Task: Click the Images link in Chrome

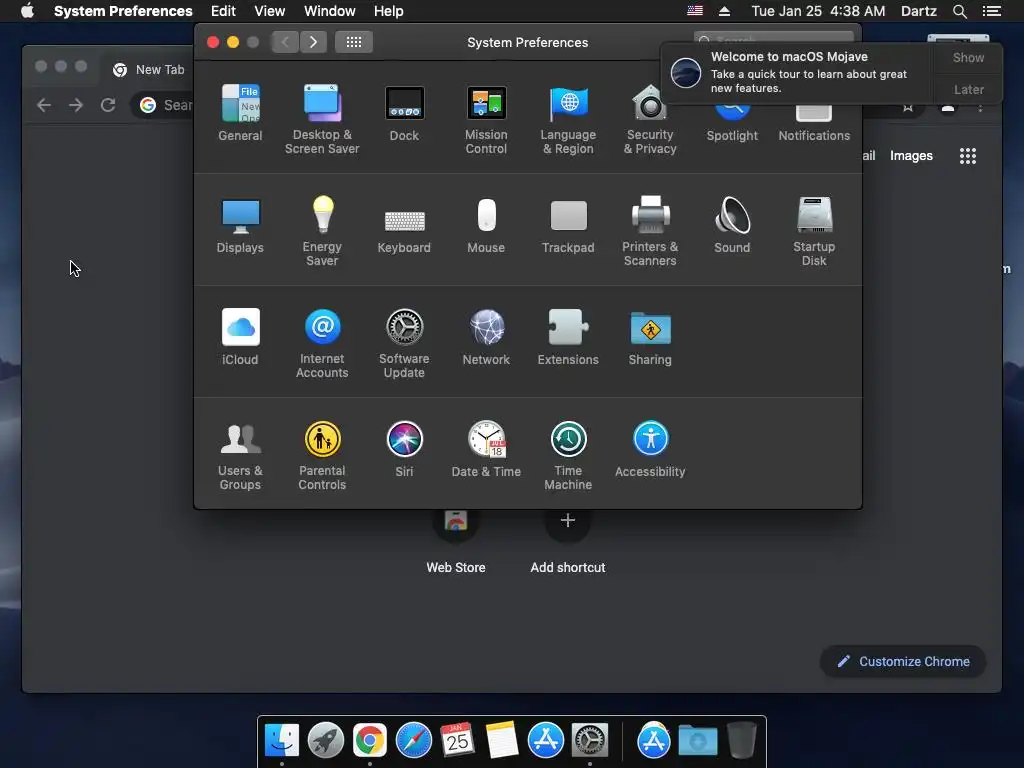Action: point(911,155)
